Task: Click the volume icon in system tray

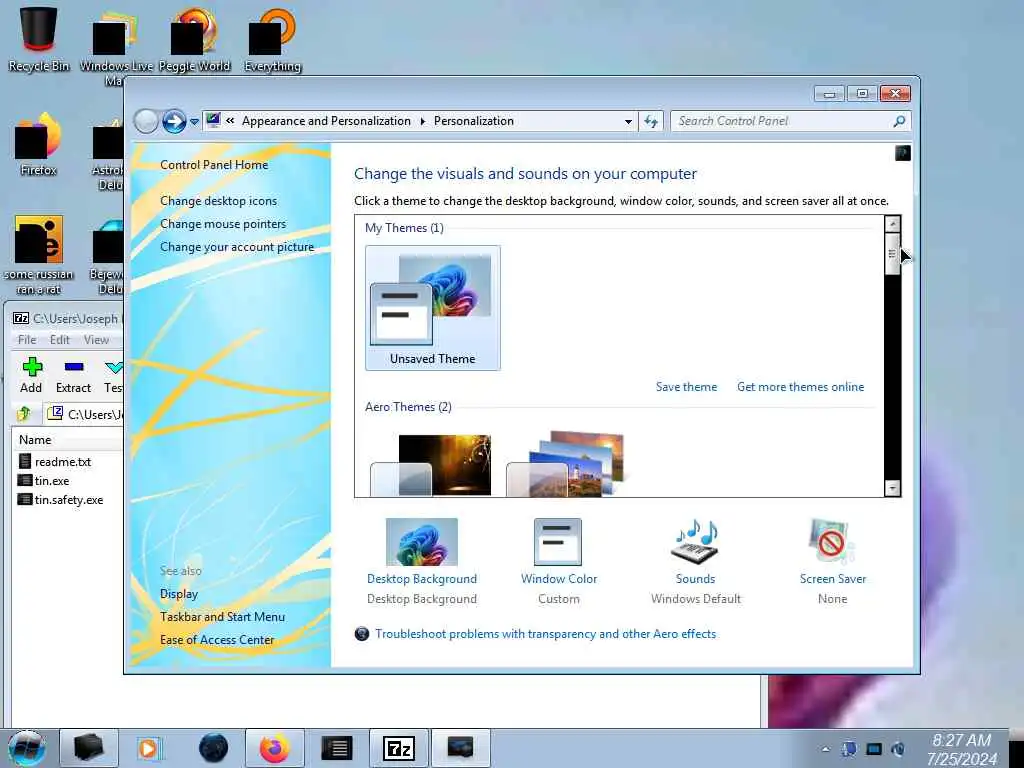Action: [x=899, y=749]
